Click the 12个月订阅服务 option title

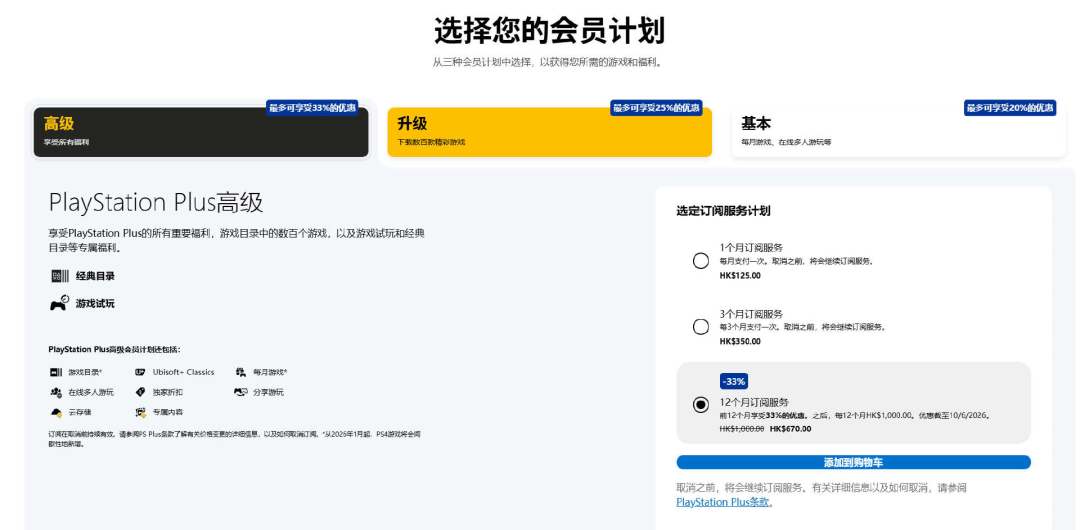(x=754, y=402)
